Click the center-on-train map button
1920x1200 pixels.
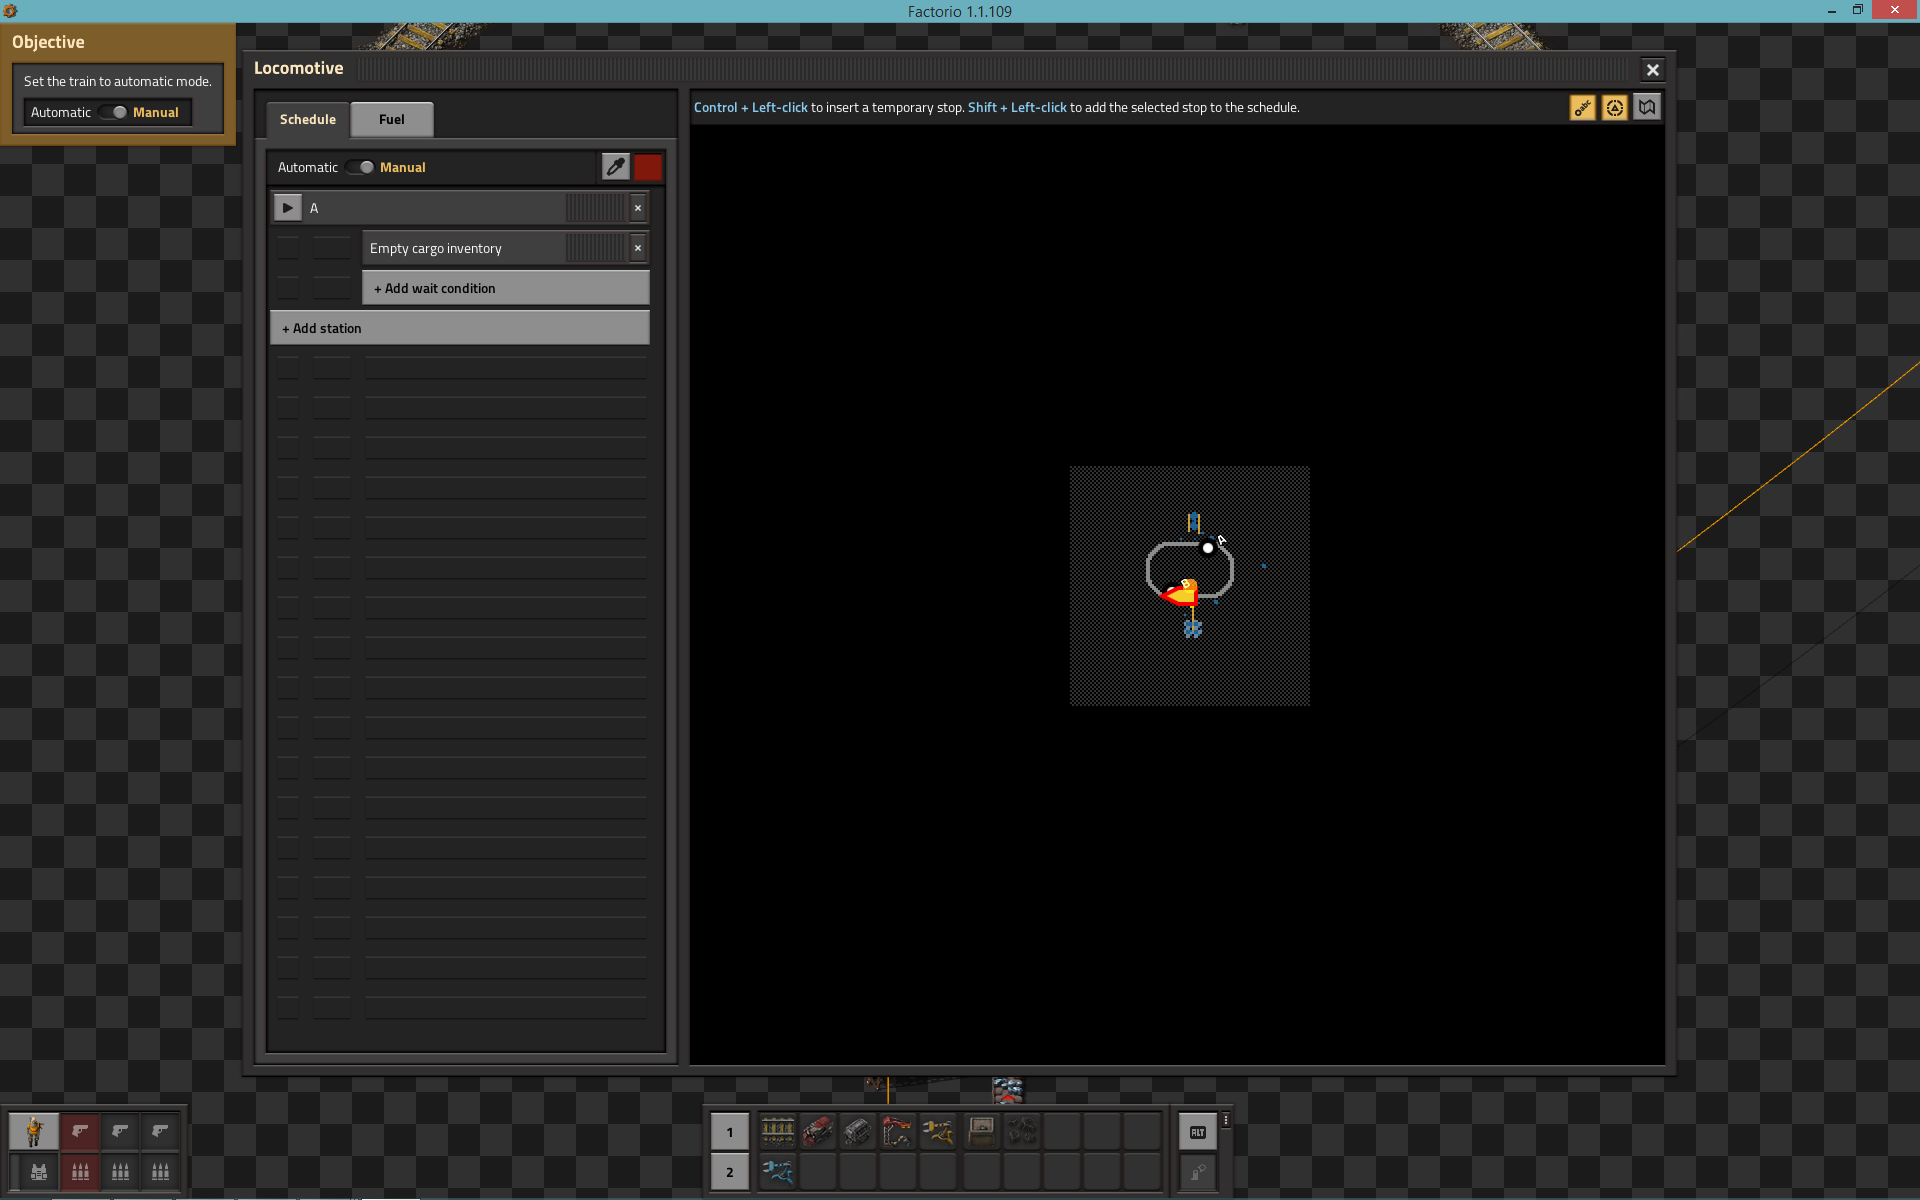pos(1614,108)
